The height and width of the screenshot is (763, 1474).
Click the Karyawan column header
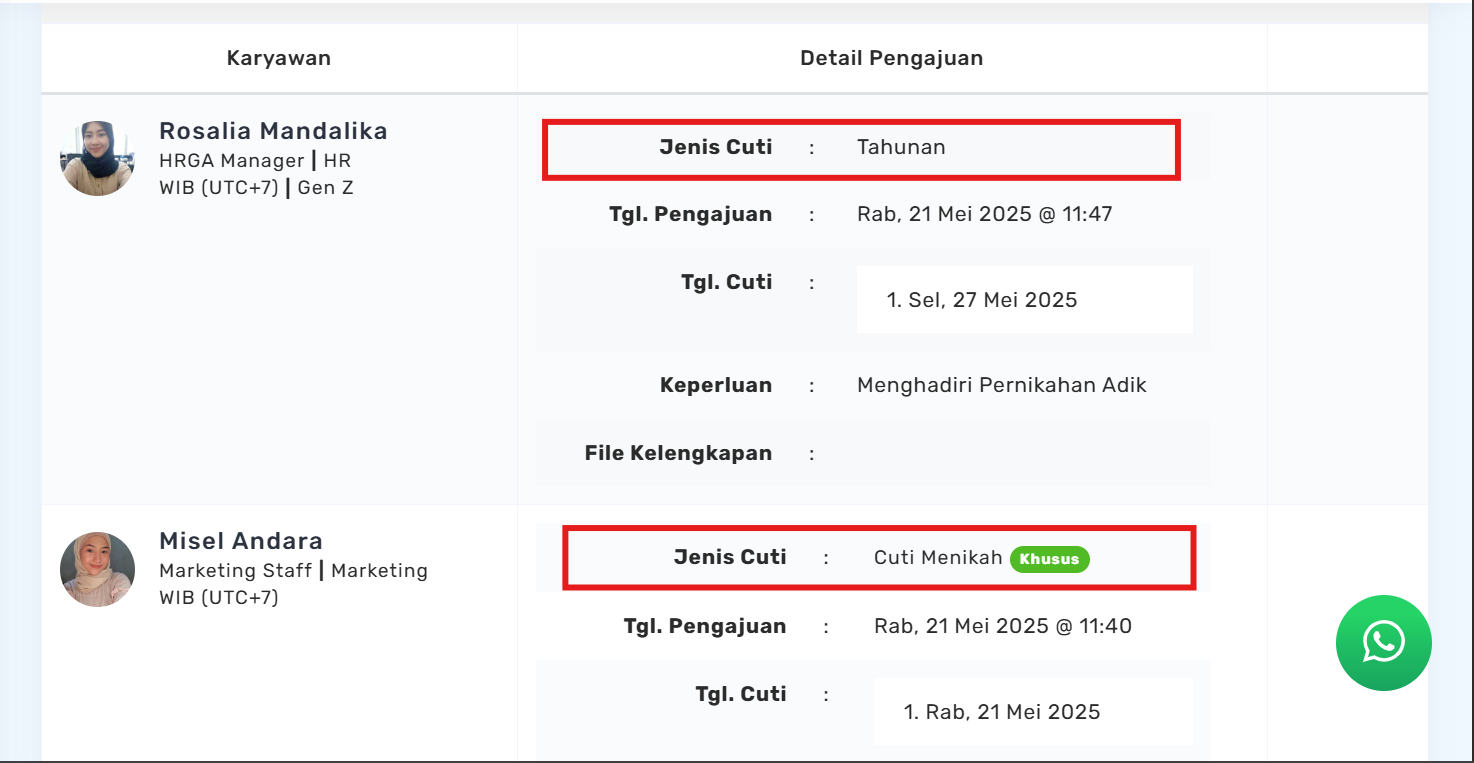(x=278, y=58)
